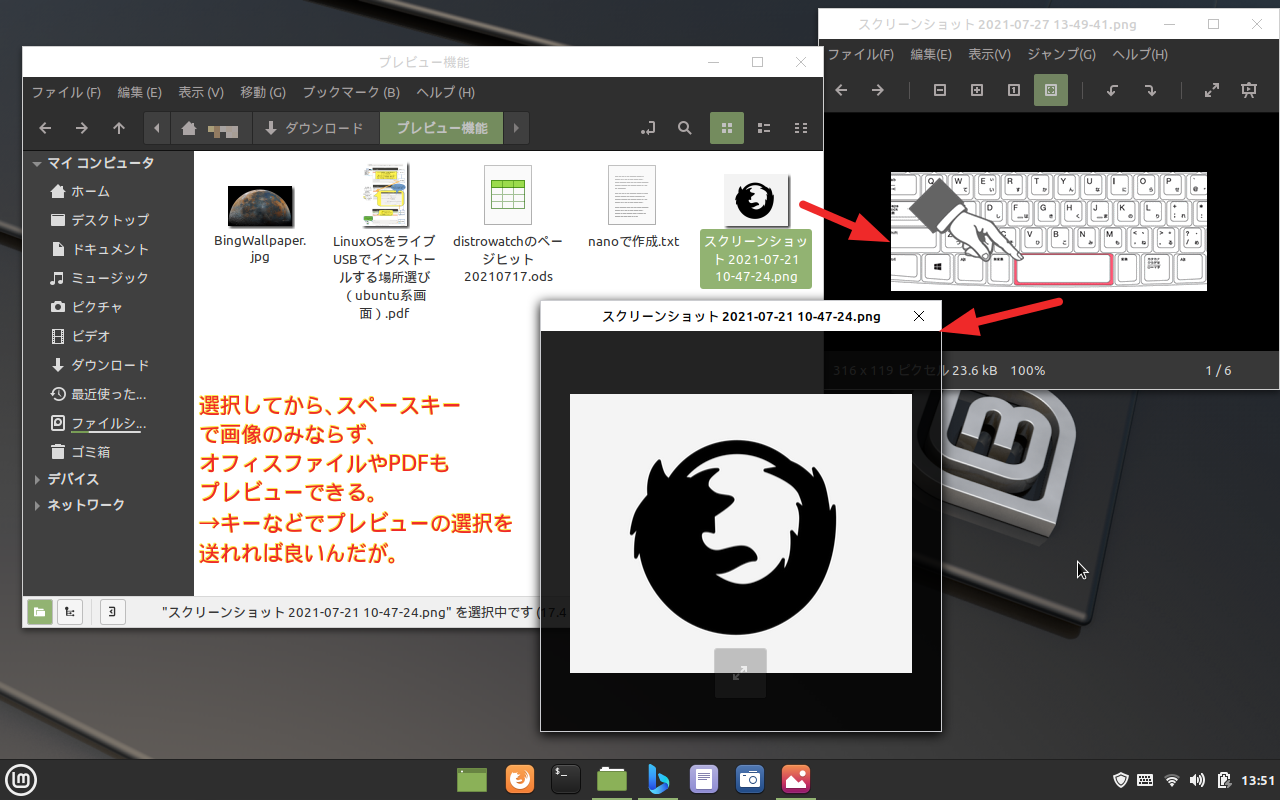The width and height of the screenshot is (1280, 800).
Task: Toggle fit-to-window in image viewer
Action: [1051, 90]
